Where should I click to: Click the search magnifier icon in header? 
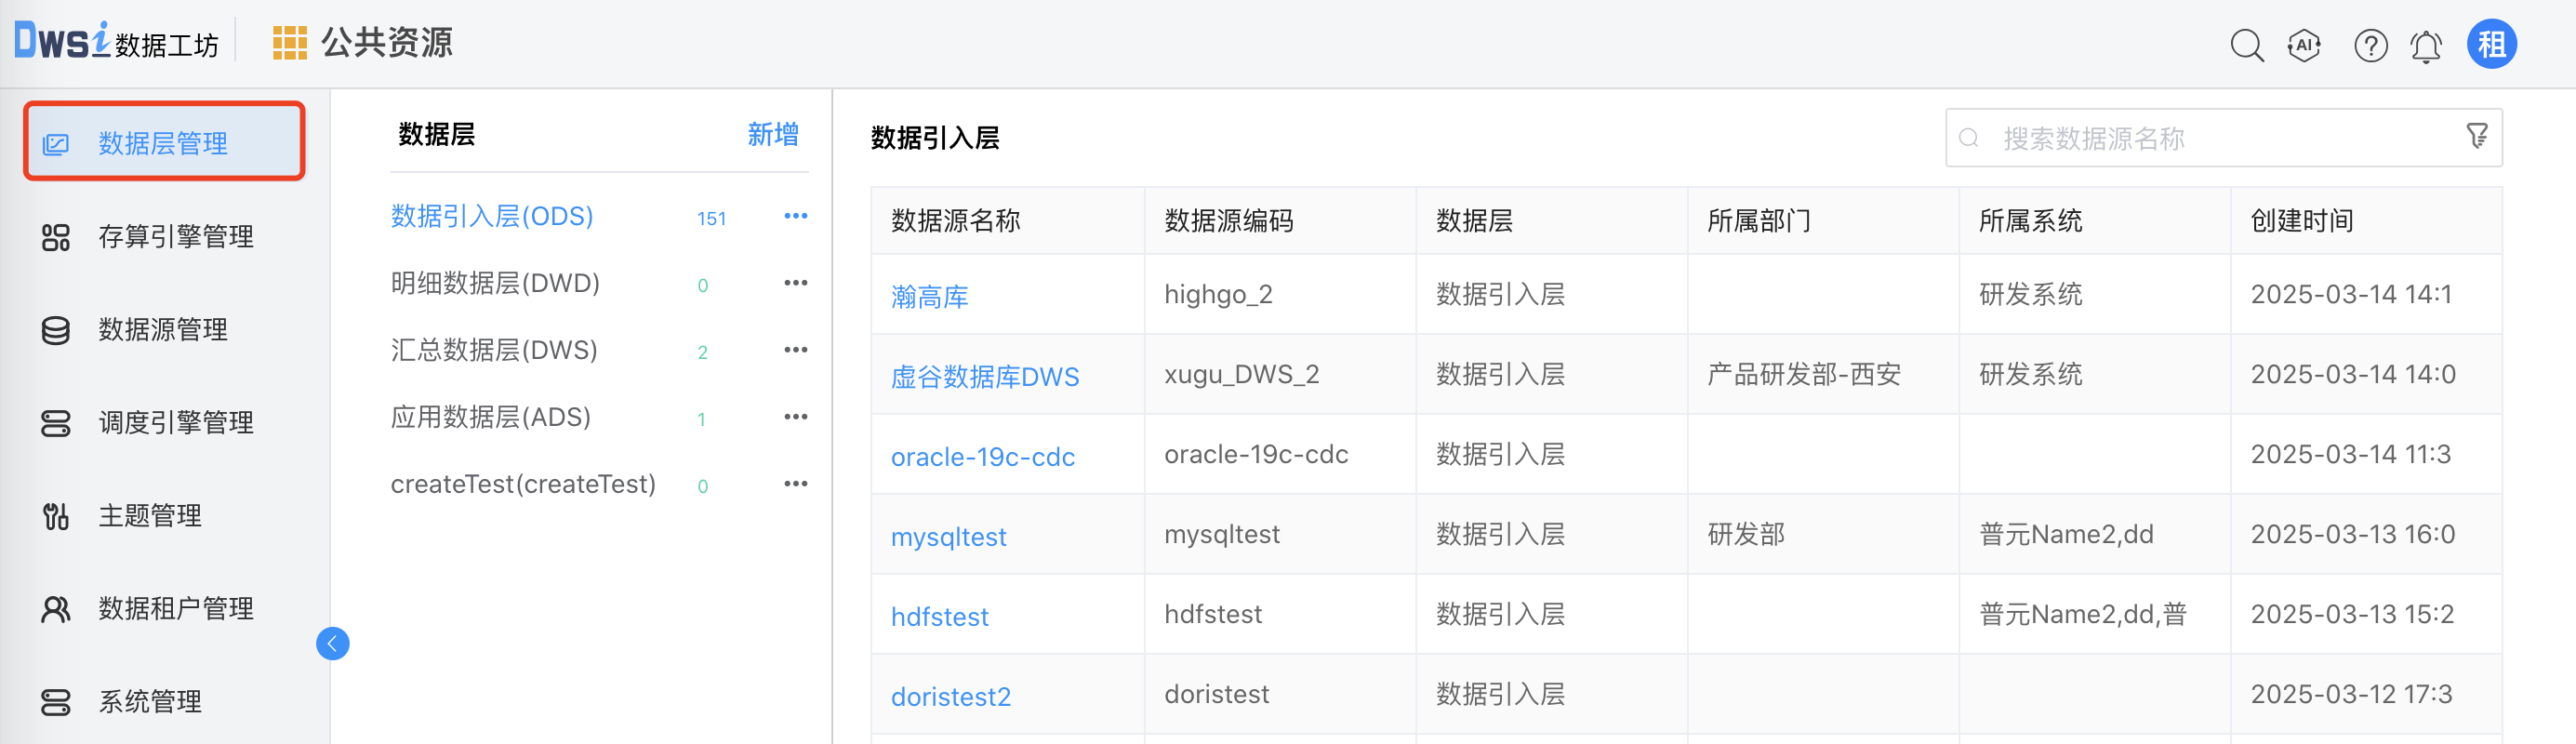pos(2246,46)
